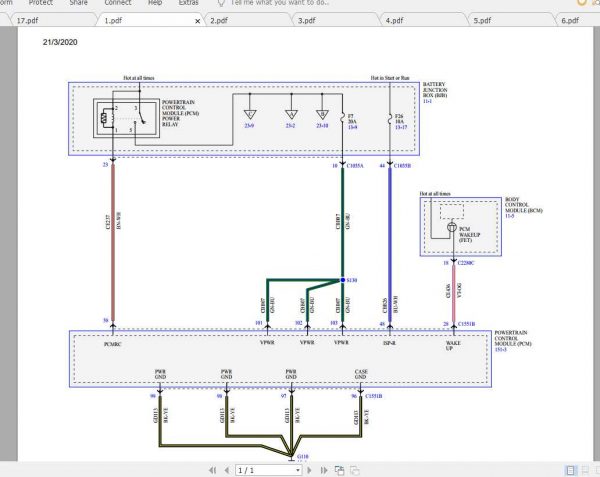Switch to the 2.pdf tab
The image size is (600, 477).
tap(221, 20)
